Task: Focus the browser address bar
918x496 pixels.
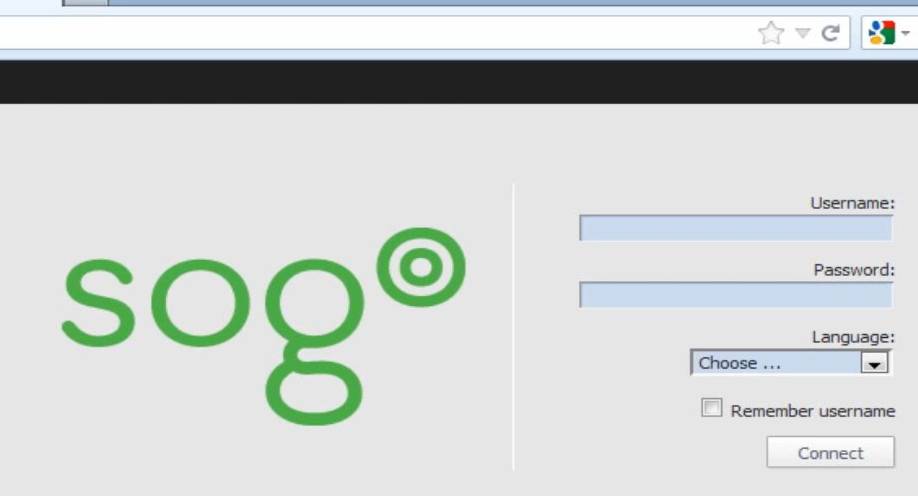Action: click(375, 33)
